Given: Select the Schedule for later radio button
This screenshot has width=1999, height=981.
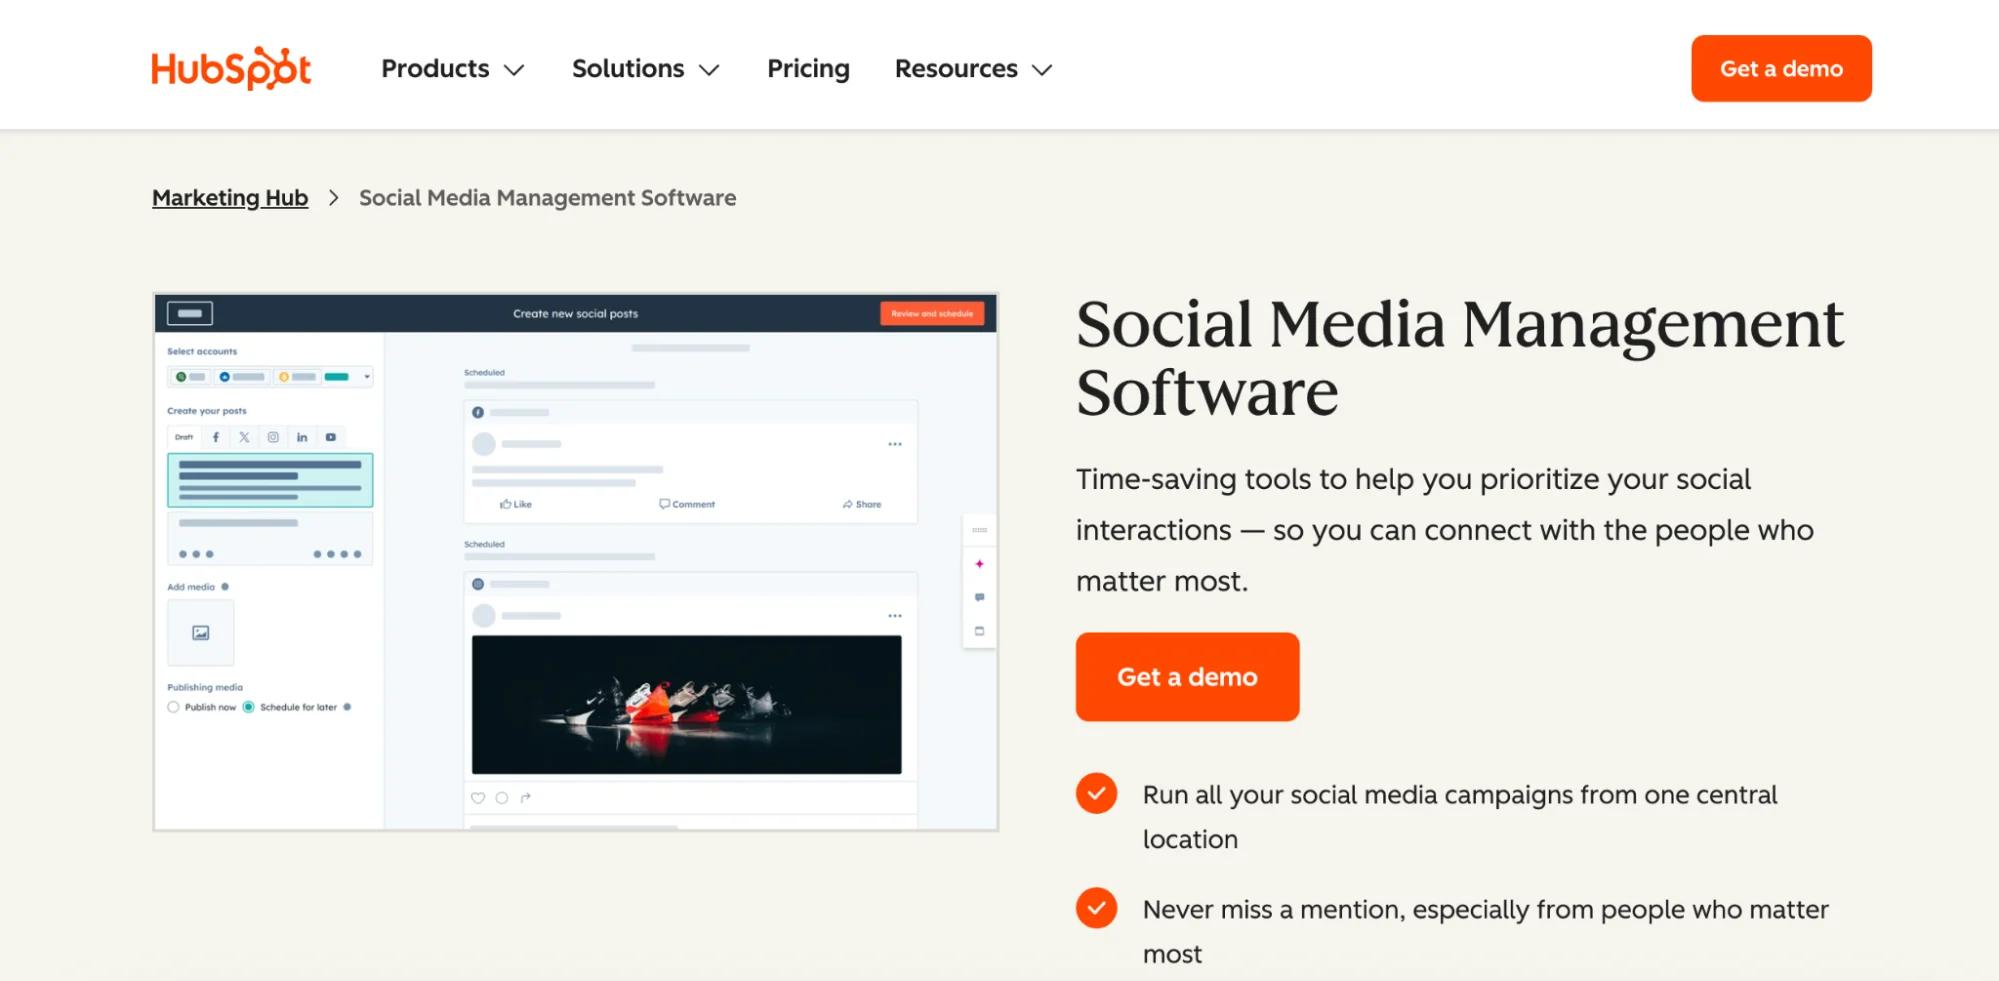Looking at the screenshot, I should pyautogui.click(x=248, y=707).
